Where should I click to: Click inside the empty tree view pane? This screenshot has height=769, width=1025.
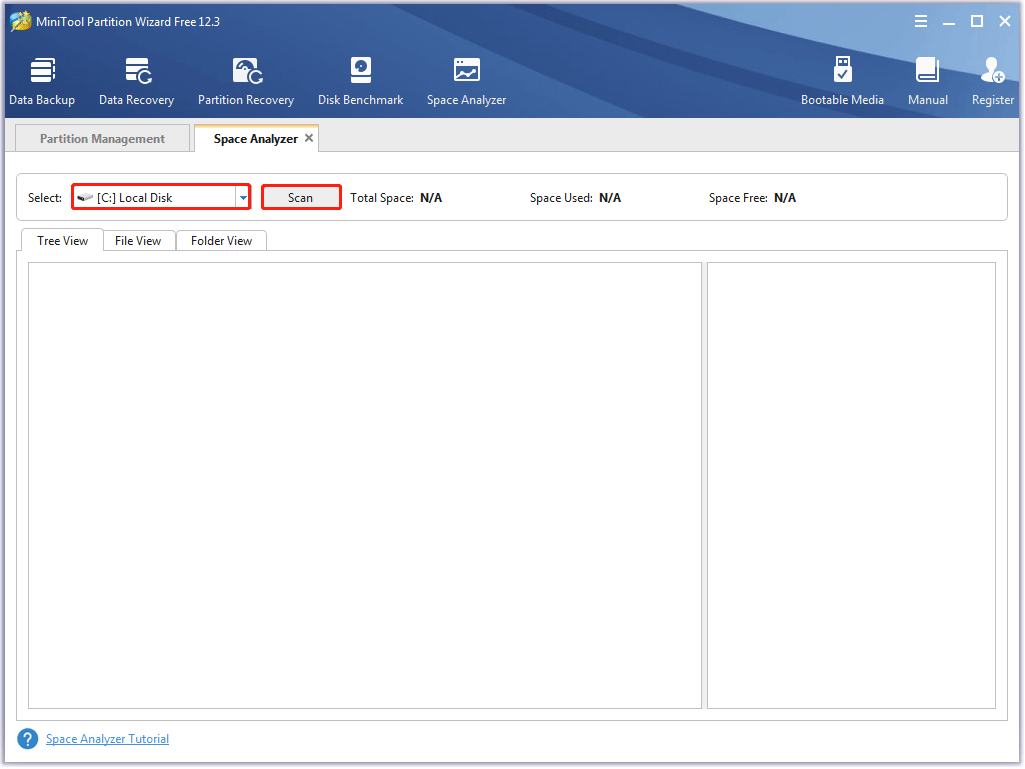(365, 485)
